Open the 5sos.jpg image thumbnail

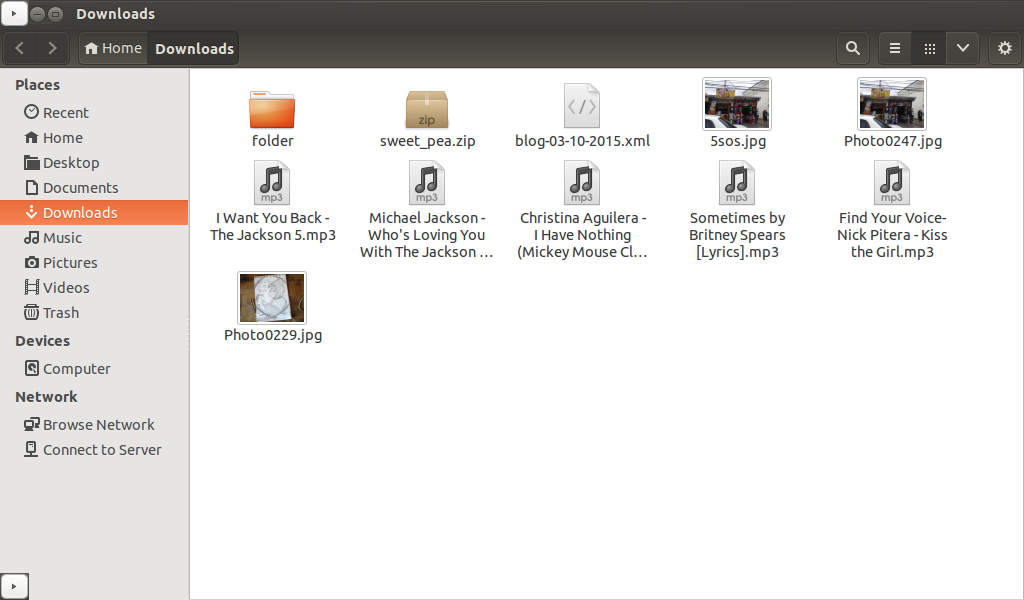[x=737, y=103]
